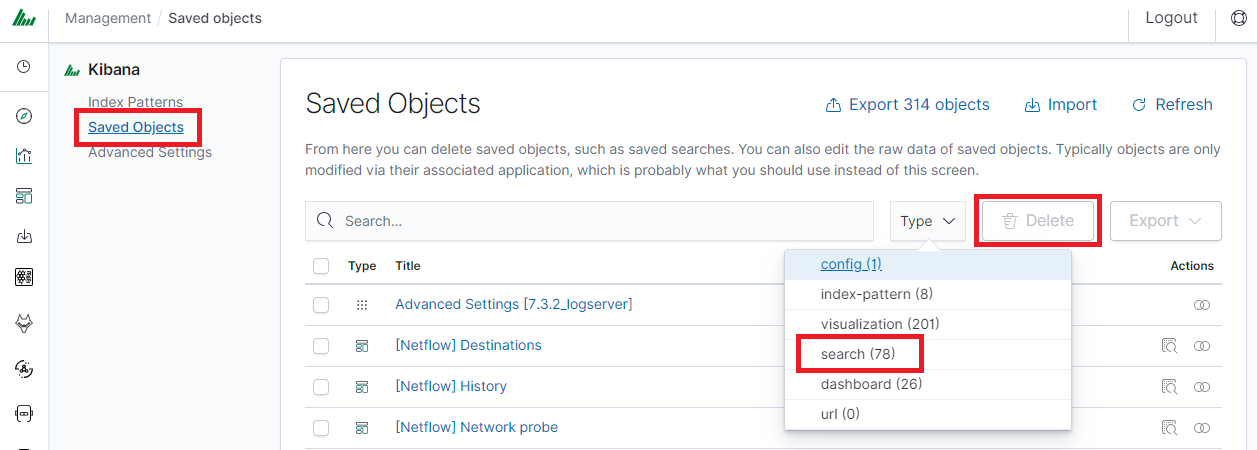1257x450 pixels.
Task: Filter by visualization (201) type
Action: coord(880,324)
